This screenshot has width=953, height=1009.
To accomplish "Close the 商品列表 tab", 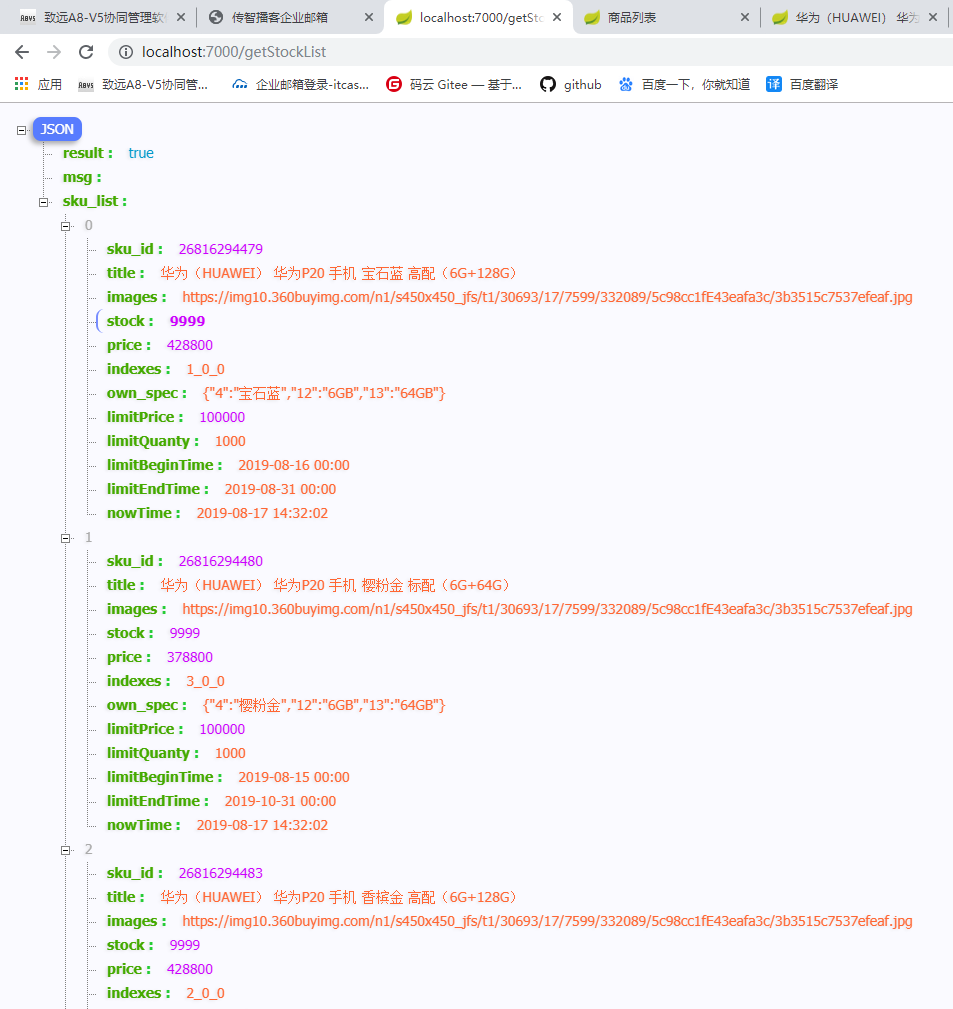I will coord(745,17).
